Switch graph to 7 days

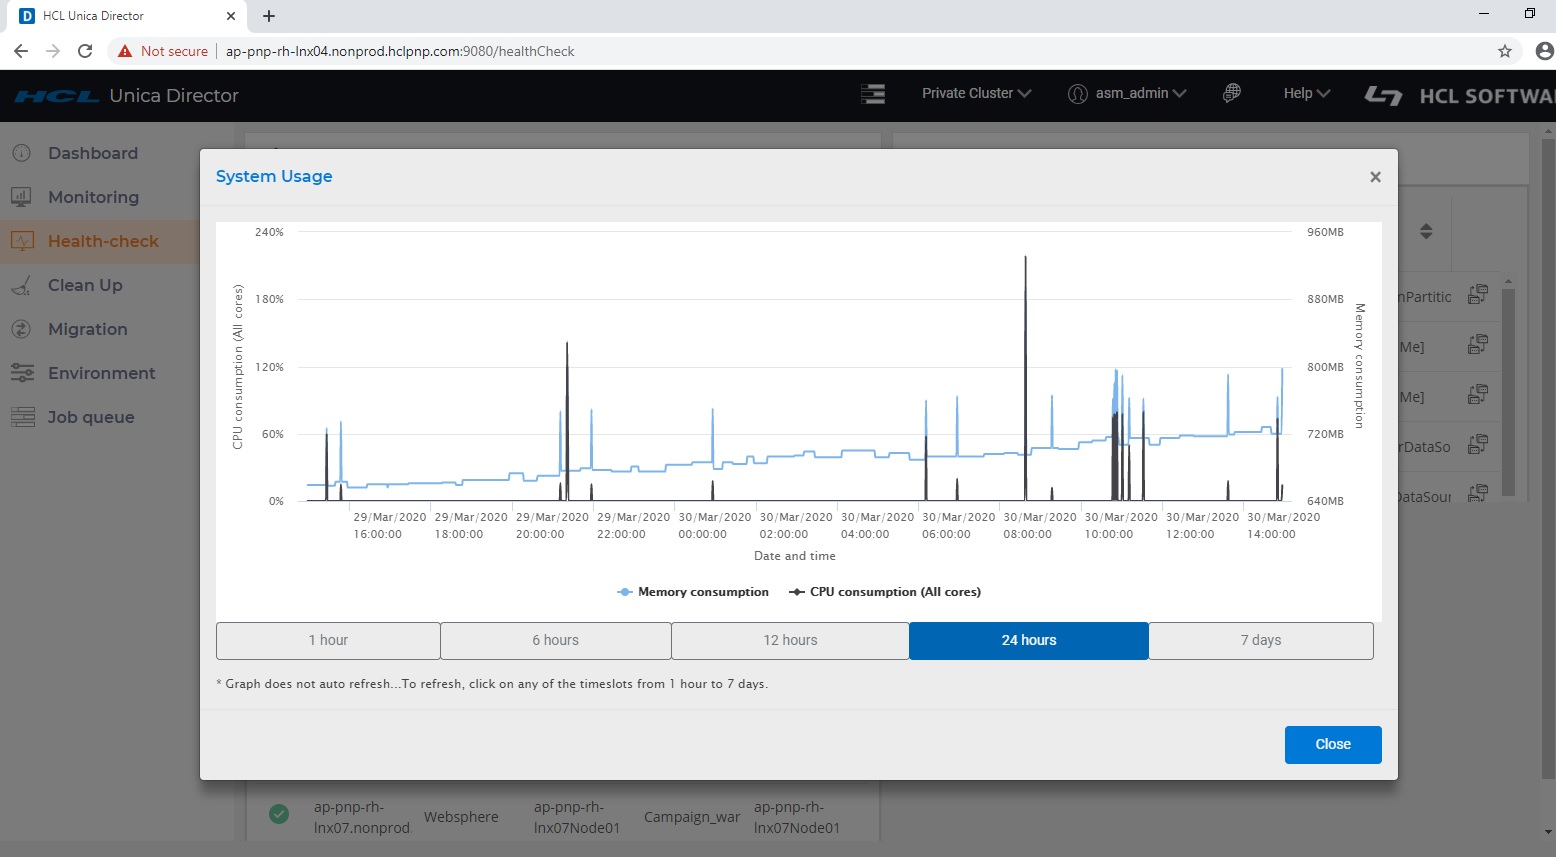1260,640
